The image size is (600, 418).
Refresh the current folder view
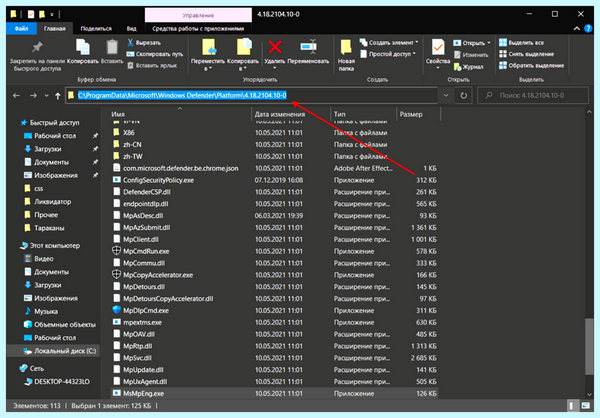tap(463, 95)
